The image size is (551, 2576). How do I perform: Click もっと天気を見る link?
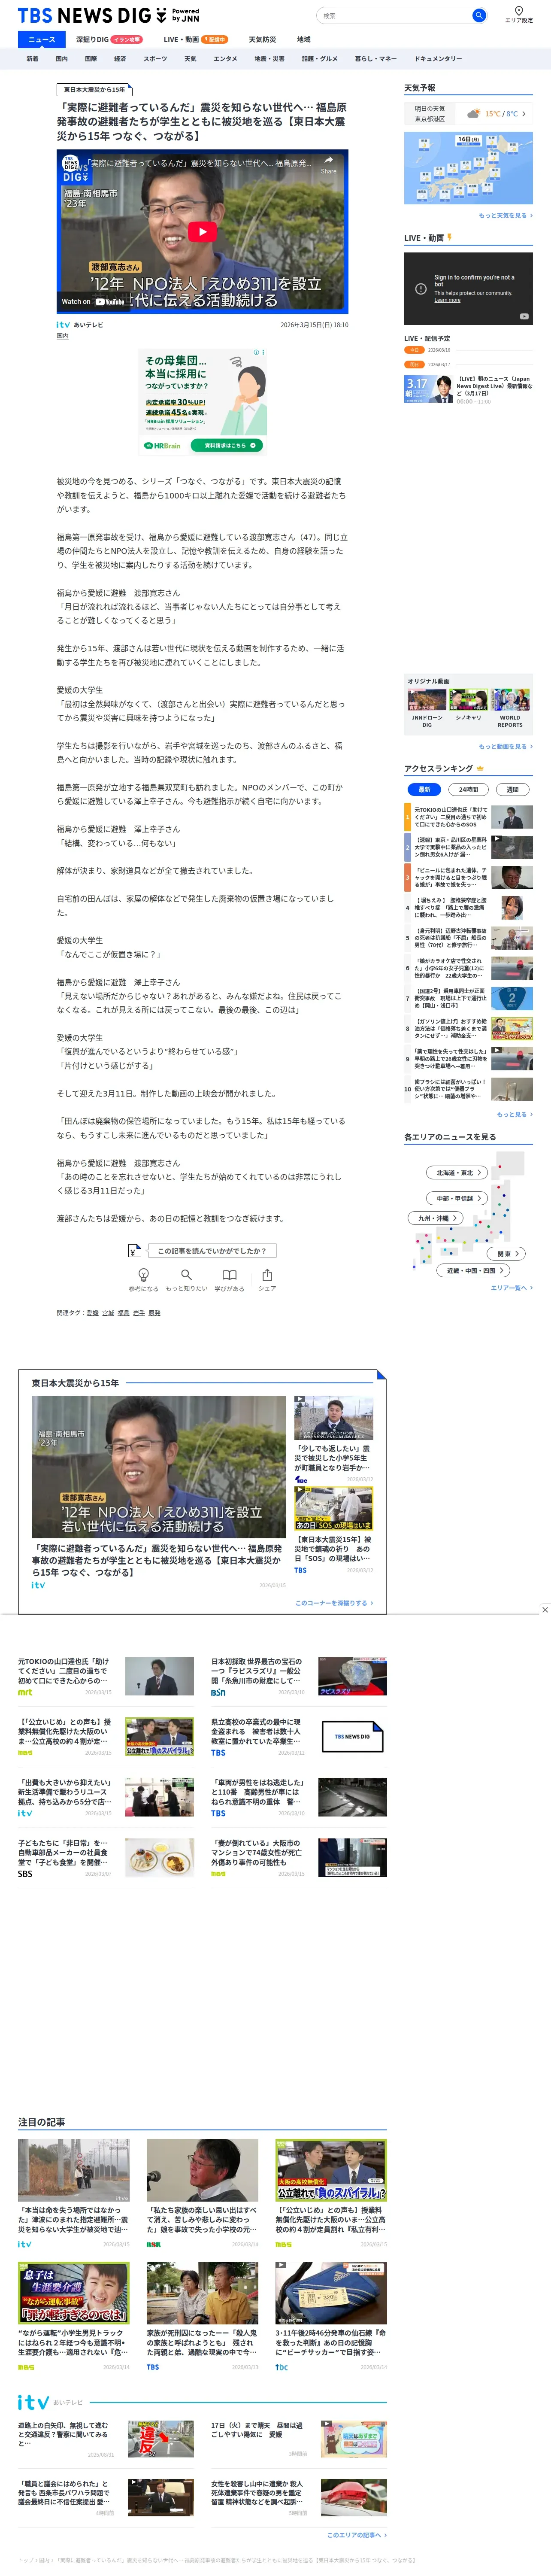505,215
